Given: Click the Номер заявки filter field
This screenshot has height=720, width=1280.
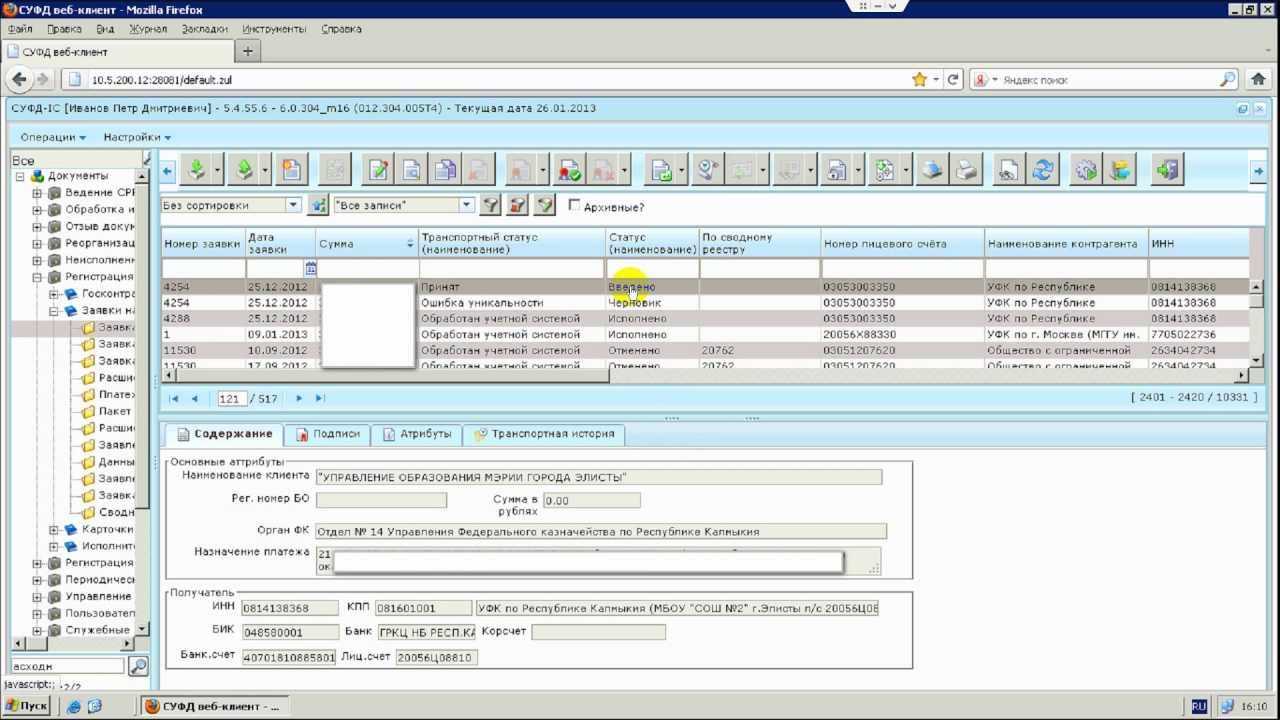Looking at the screenshot, I should (x=204, y=269).
